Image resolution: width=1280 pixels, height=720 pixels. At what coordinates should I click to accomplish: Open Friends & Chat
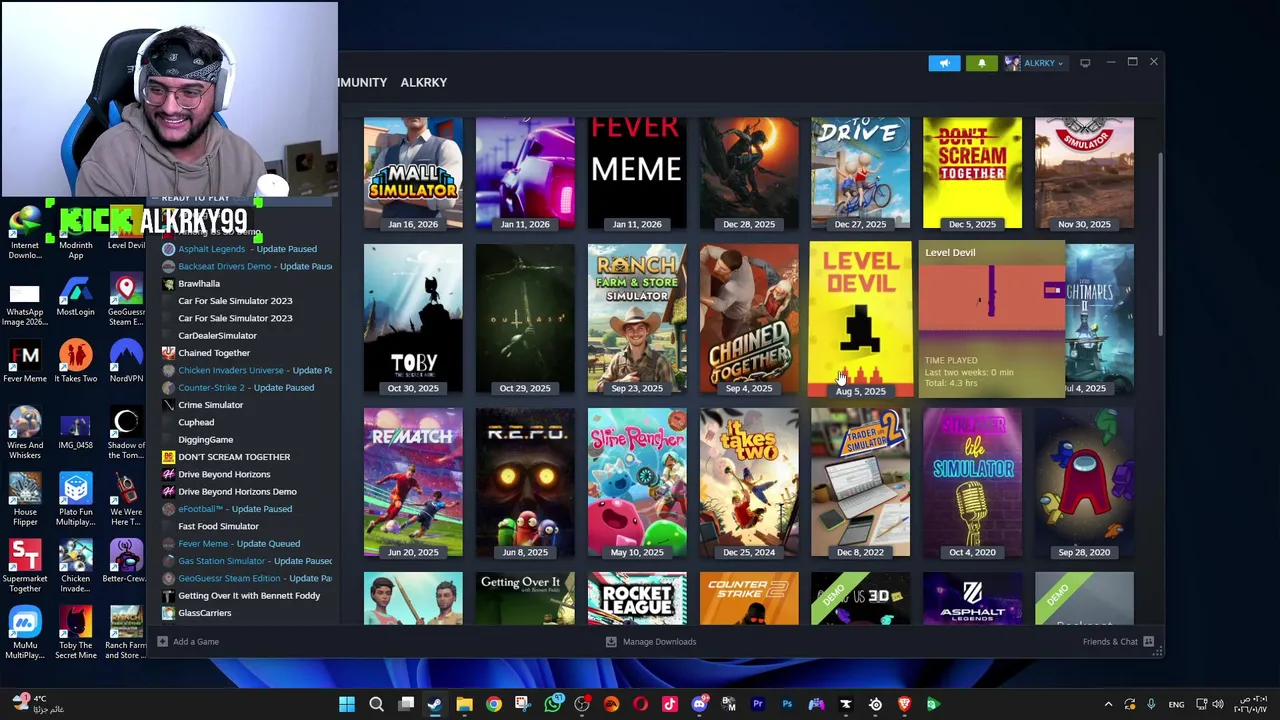point(1118,641)
